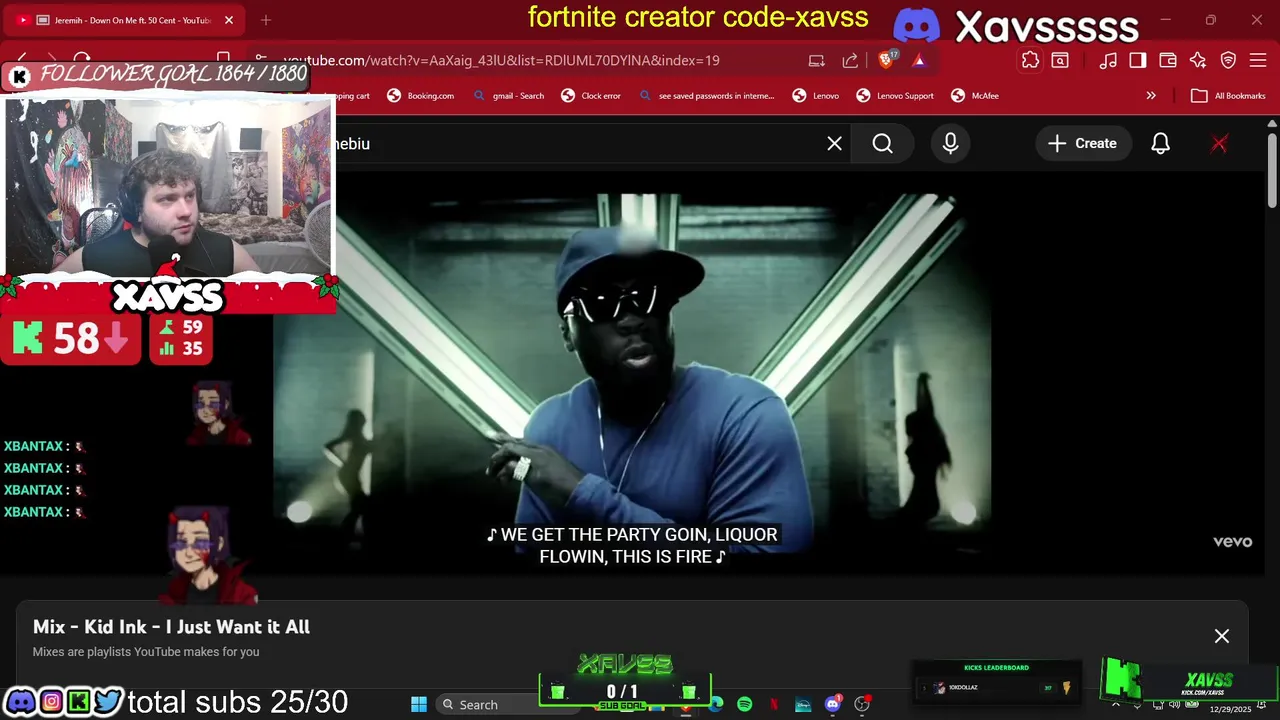Click the red X icon beside notifications
The image size is (1280, 720).
click(1219, 144)
